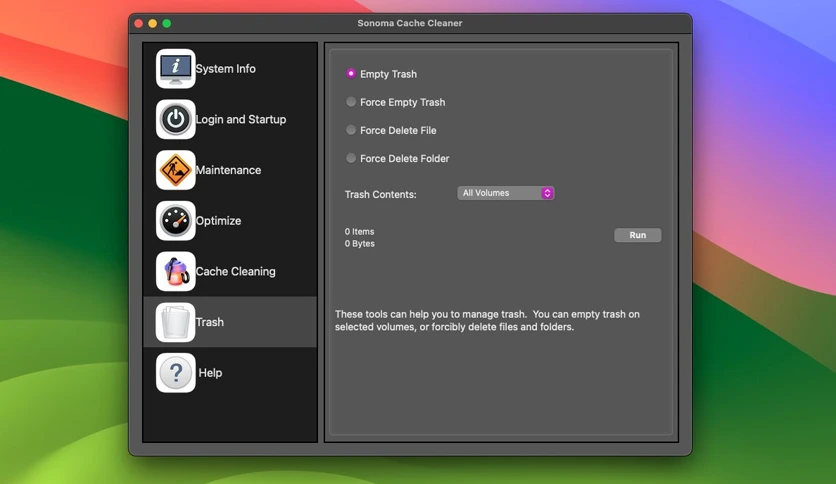Click the Trash bin icon in sidebar

[x=175, y=322]
